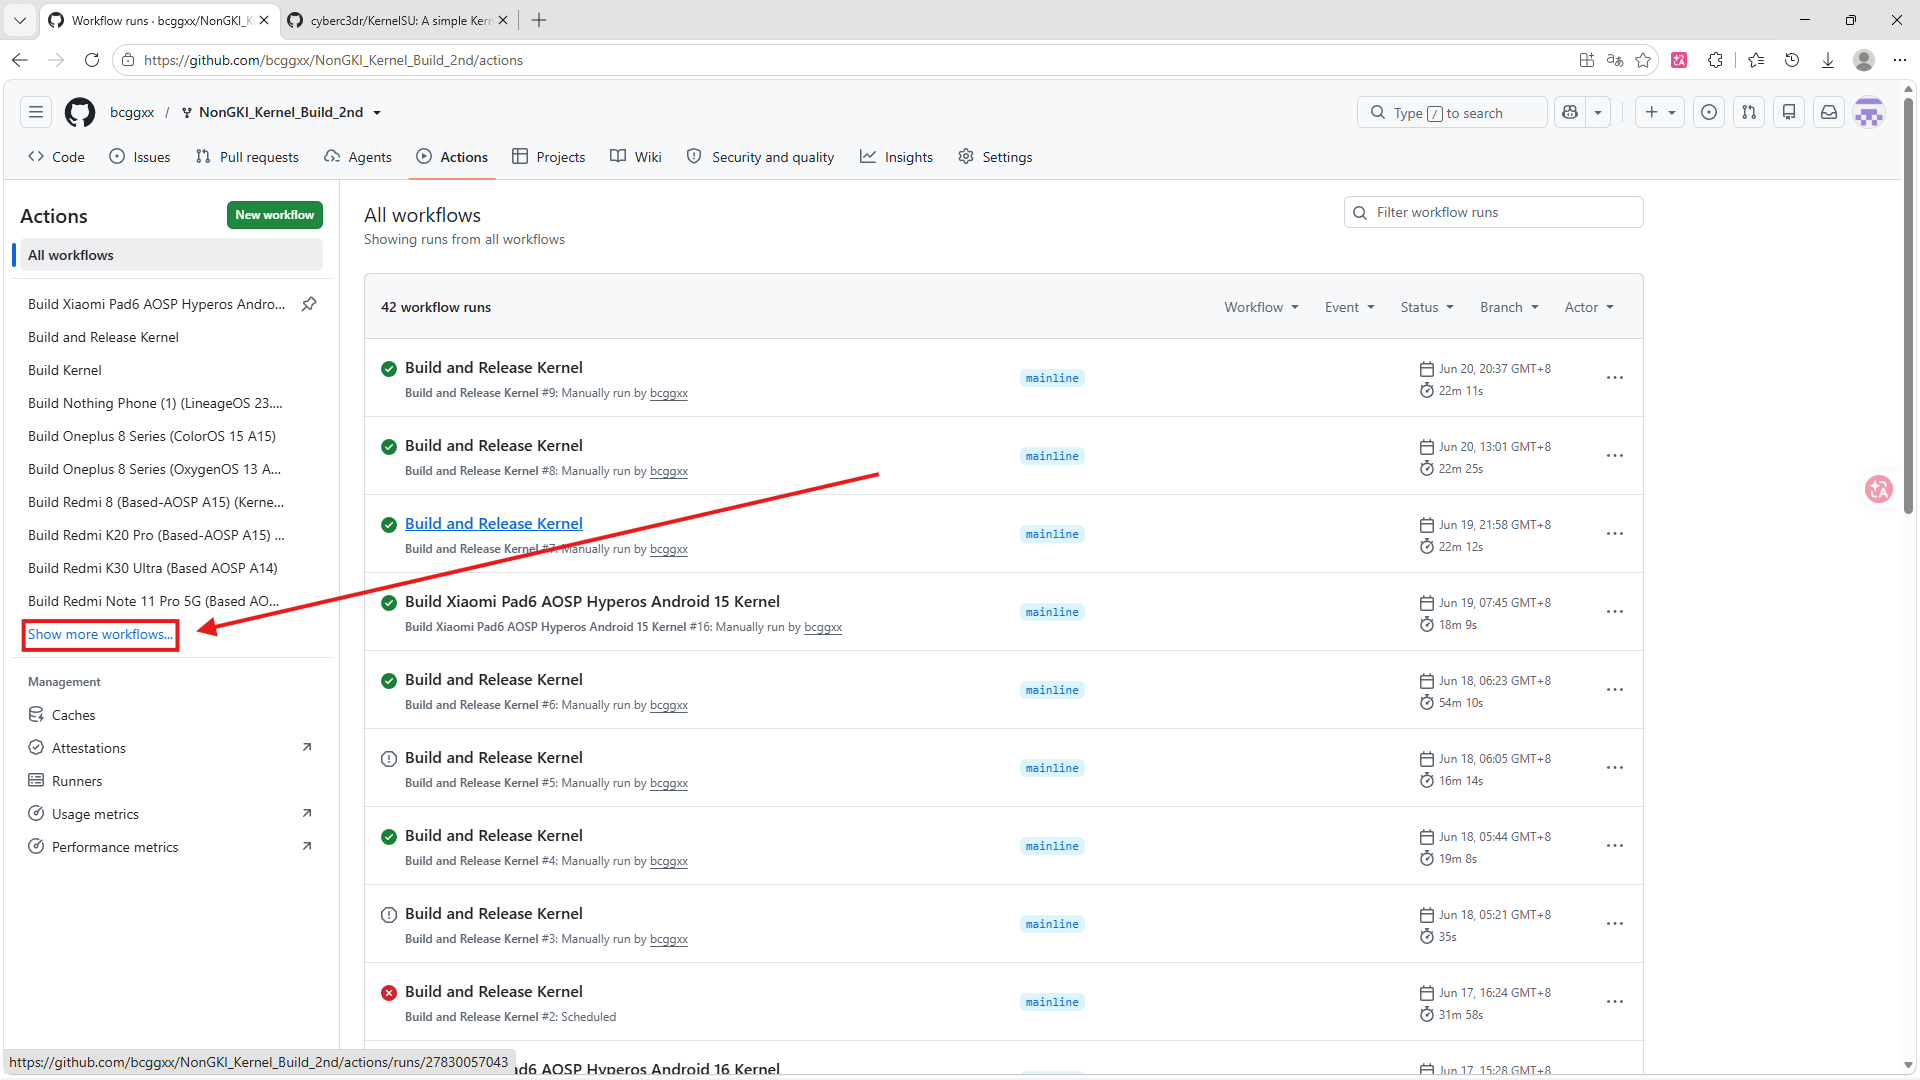Screen dimensions: 1920x1080
Task: Switch to the Pull requests tab
Action: 247,157
